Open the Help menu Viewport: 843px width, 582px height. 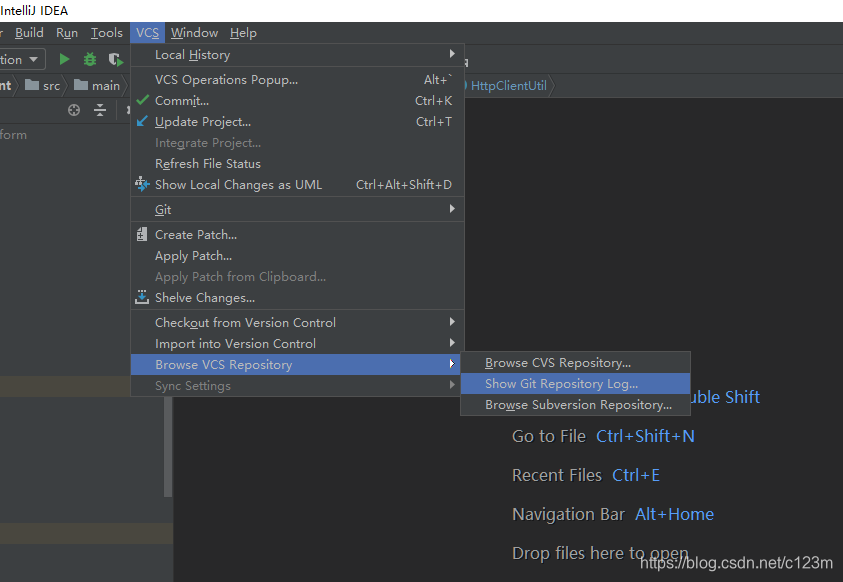[x=243, y=33]
